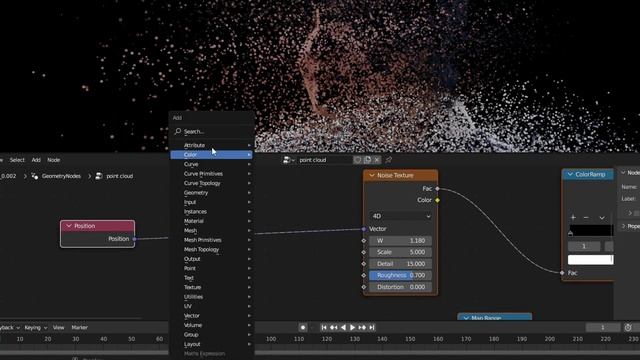Screen dimensions: 640x360
Task: Open the Geometry submenu
Action: pyautogui.click(x=211, y=193)
